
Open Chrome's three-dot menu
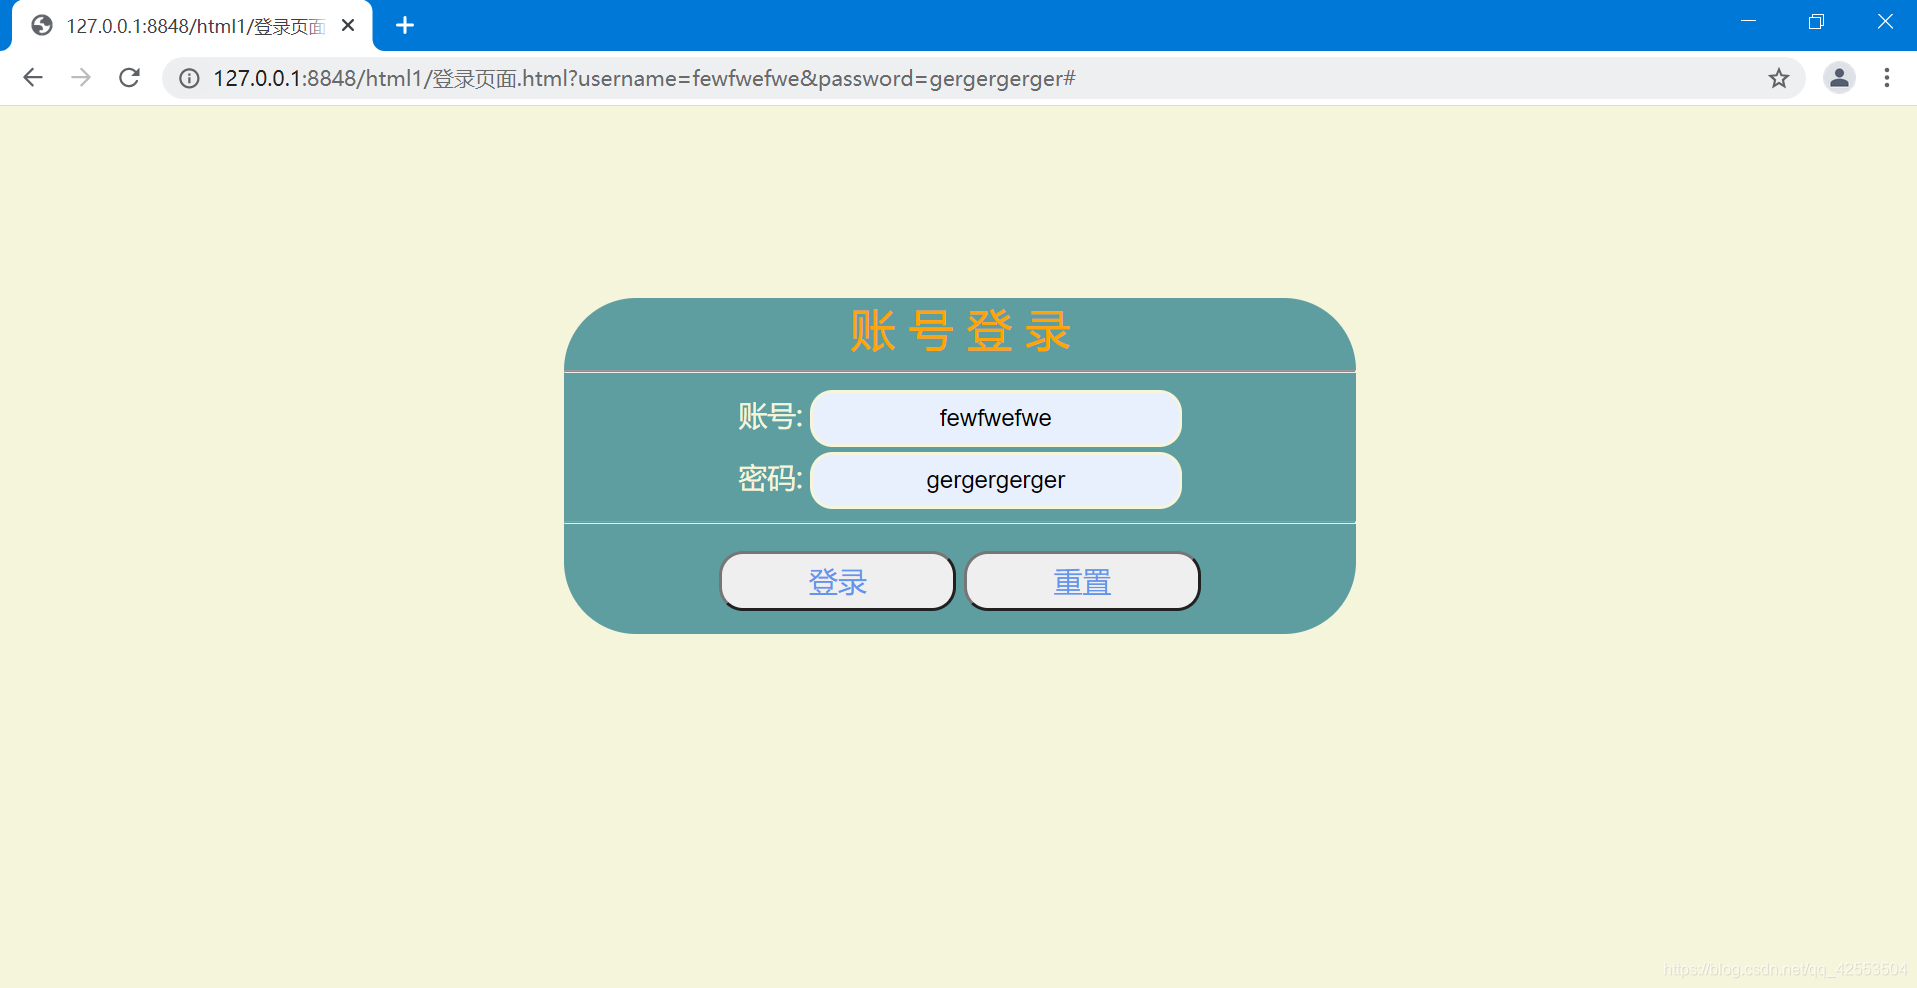tap(1887, 78)
